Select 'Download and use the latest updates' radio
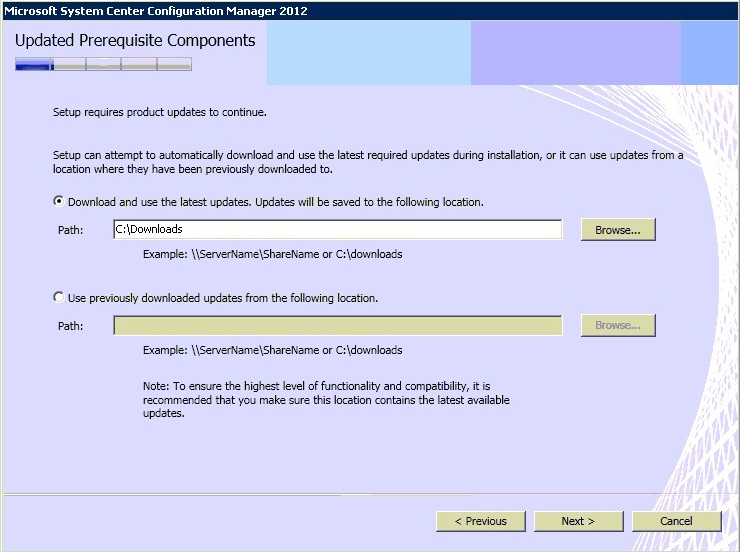 pos(59,201)
